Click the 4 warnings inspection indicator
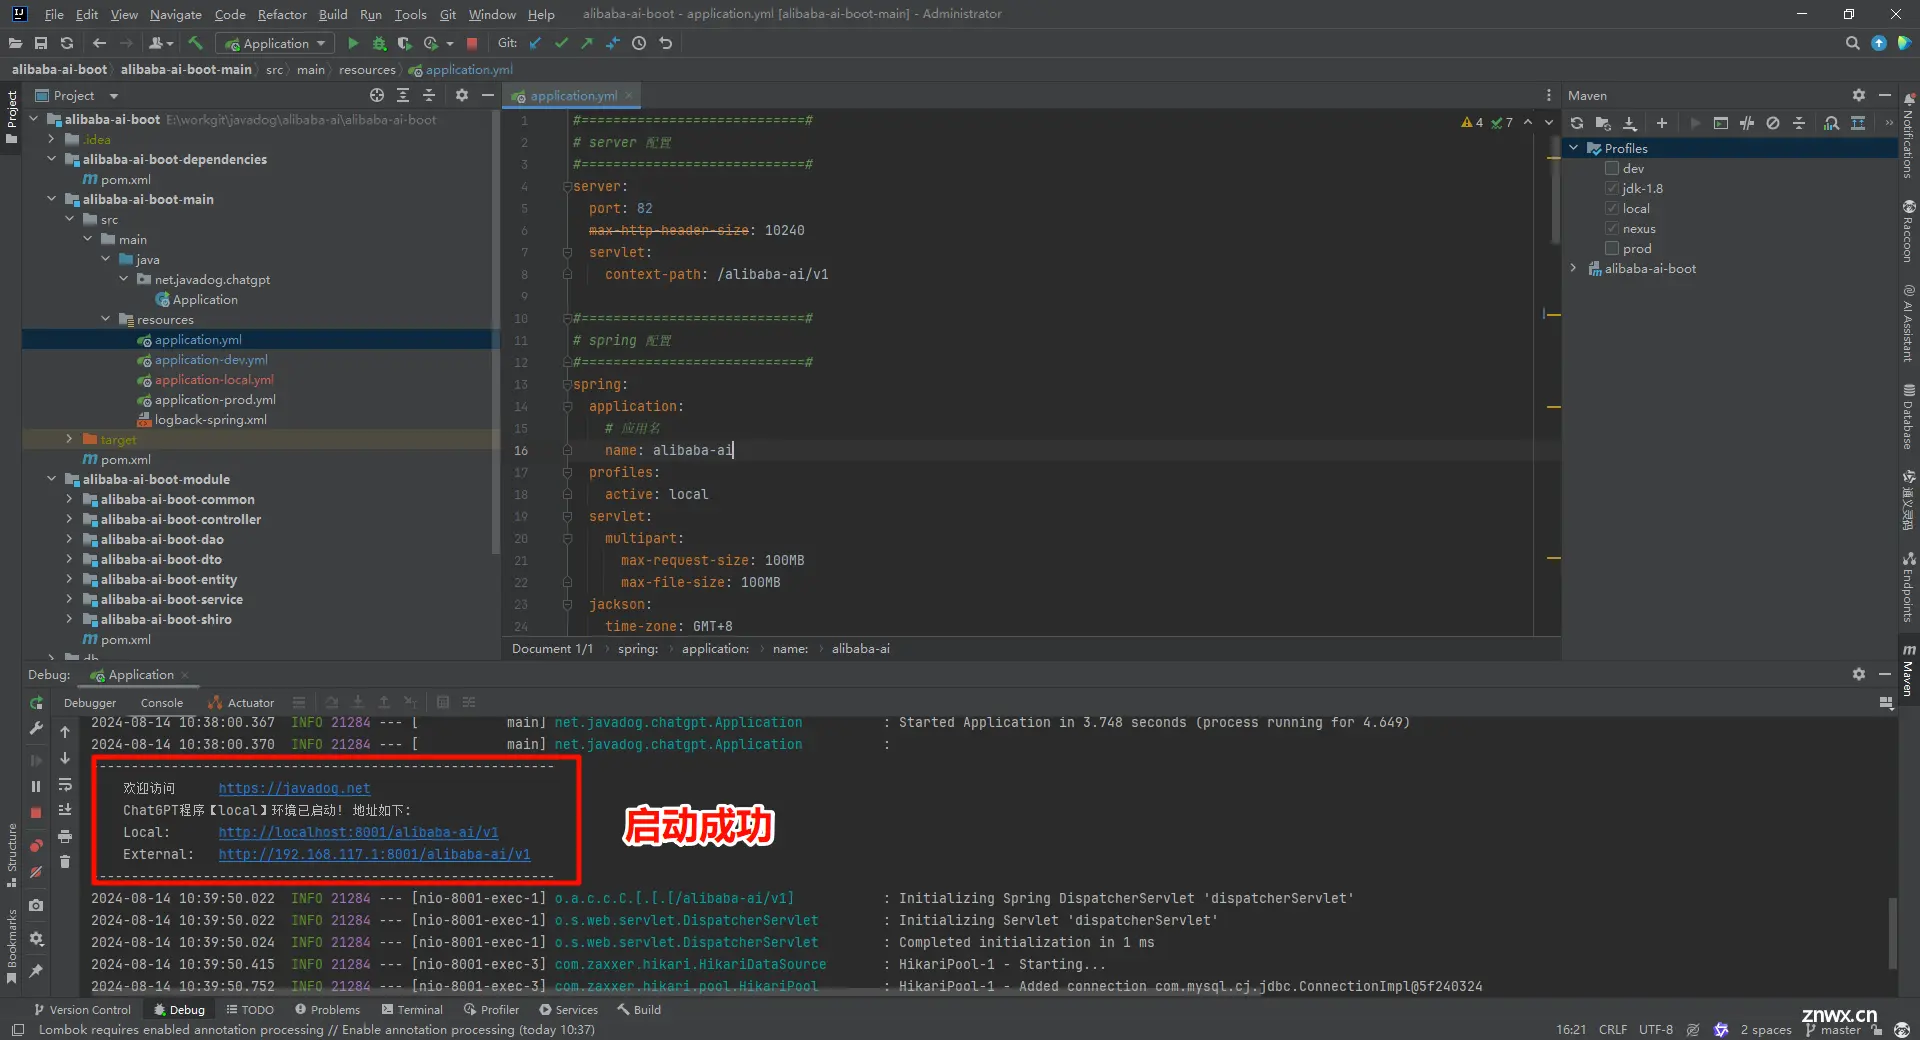Screen dimensions: 1920x1040 (x=1472, y=122)
